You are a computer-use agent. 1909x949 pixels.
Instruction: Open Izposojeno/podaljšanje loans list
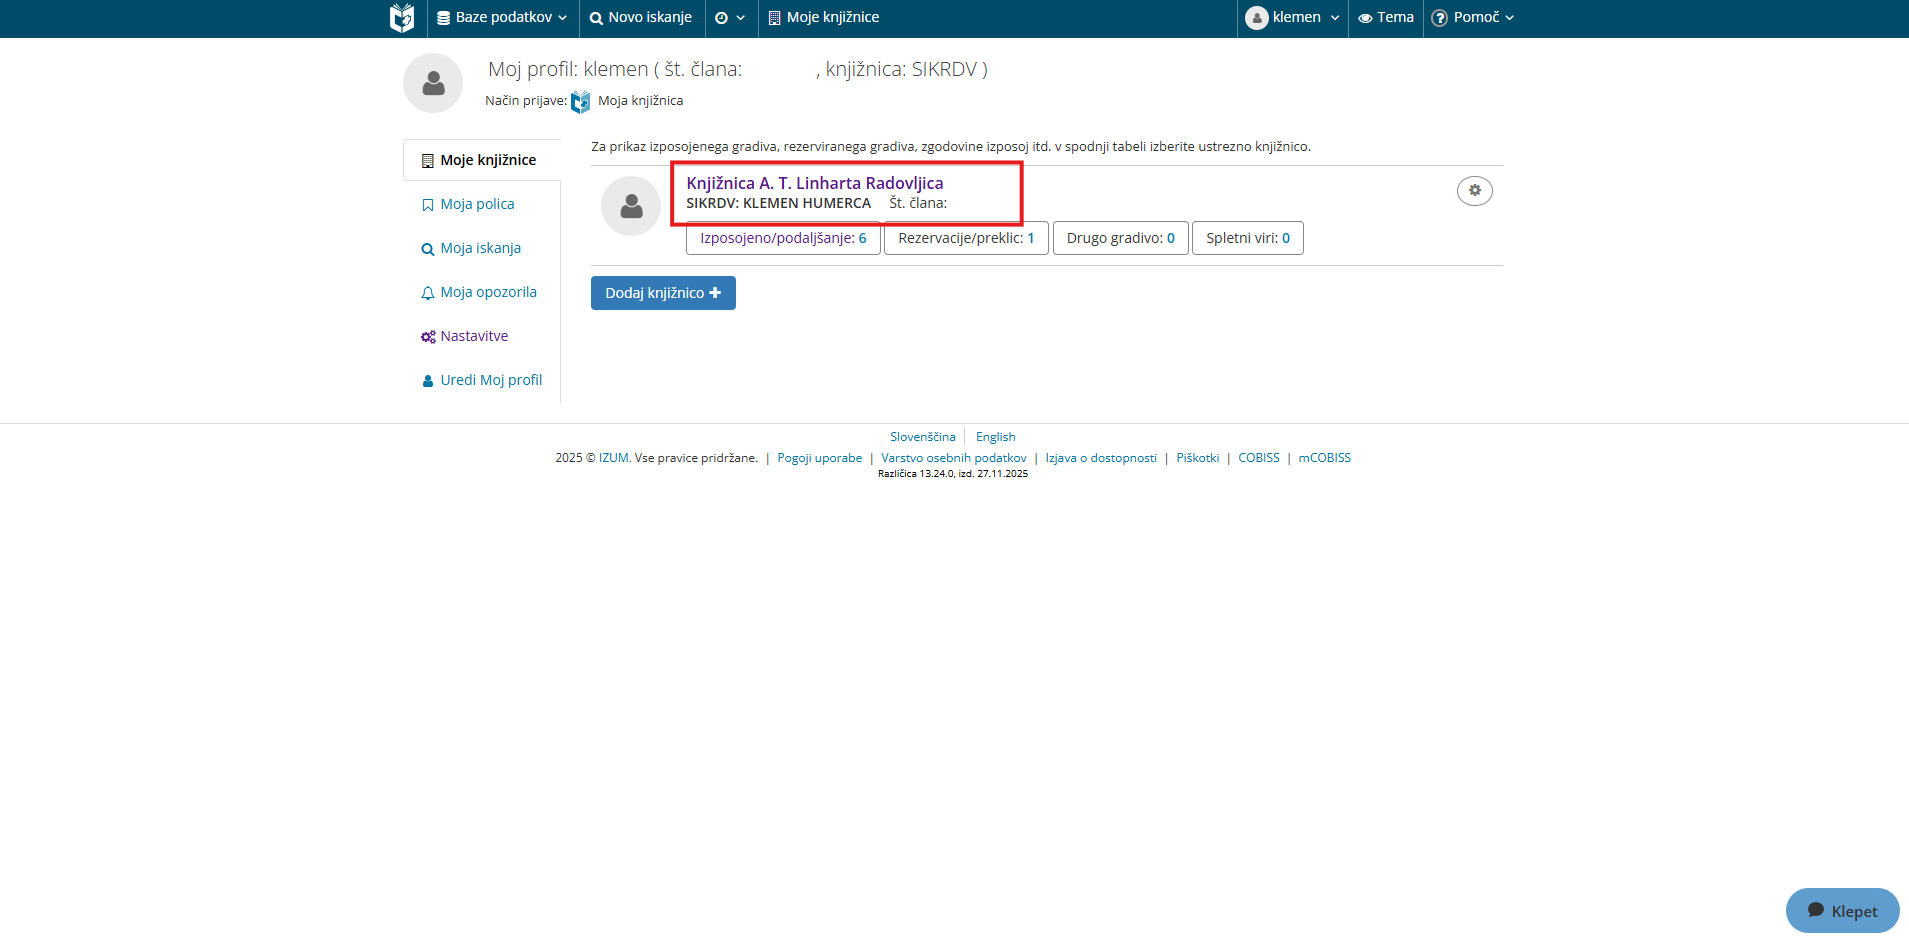tap(783, 238)
